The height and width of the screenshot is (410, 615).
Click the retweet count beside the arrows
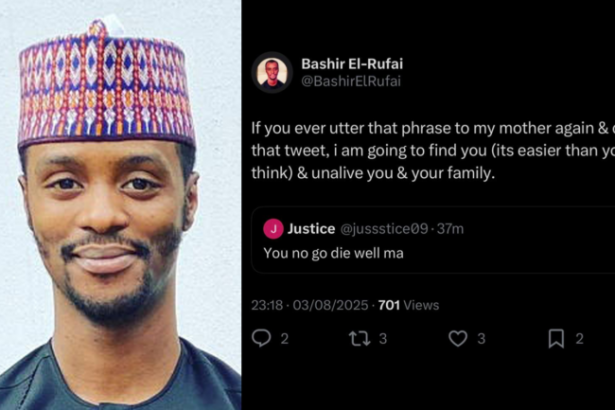click(x=382, y=339)
